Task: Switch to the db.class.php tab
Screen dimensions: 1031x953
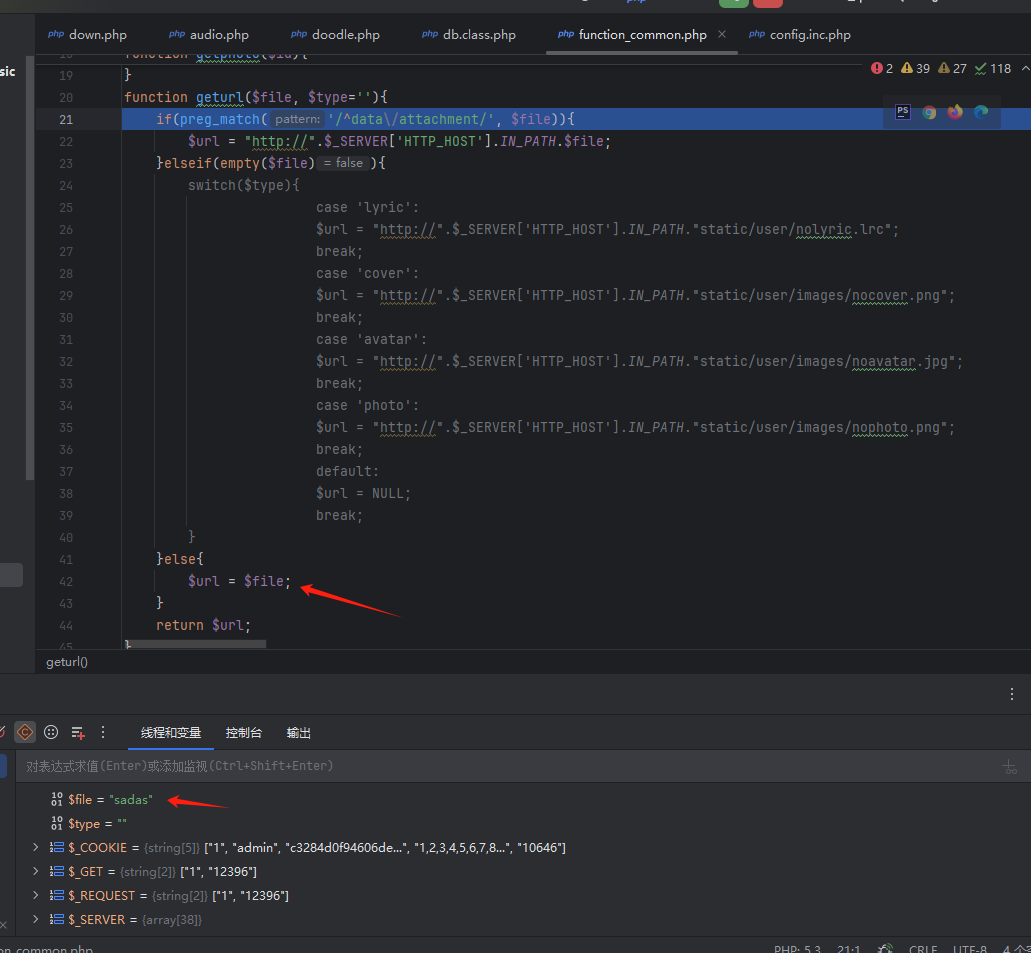Action: click(478, 35)
